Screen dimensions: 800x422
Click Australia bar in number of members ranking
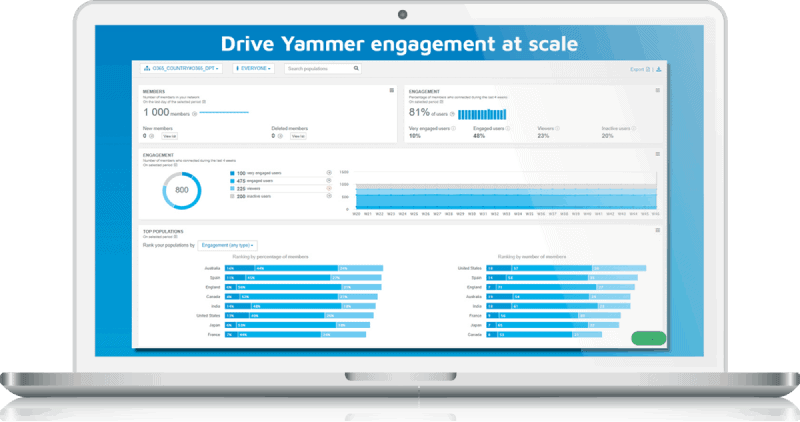(x=558, y=297)
